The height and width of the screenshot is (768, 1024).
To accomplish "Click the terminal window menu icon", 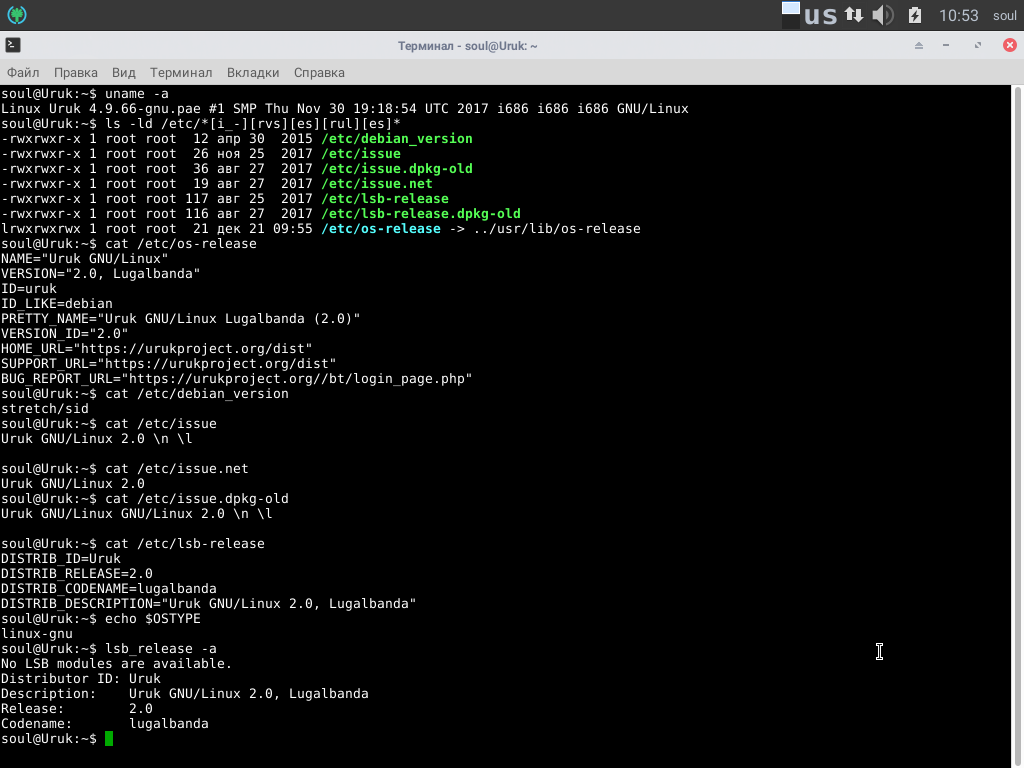I will (13, 45).
